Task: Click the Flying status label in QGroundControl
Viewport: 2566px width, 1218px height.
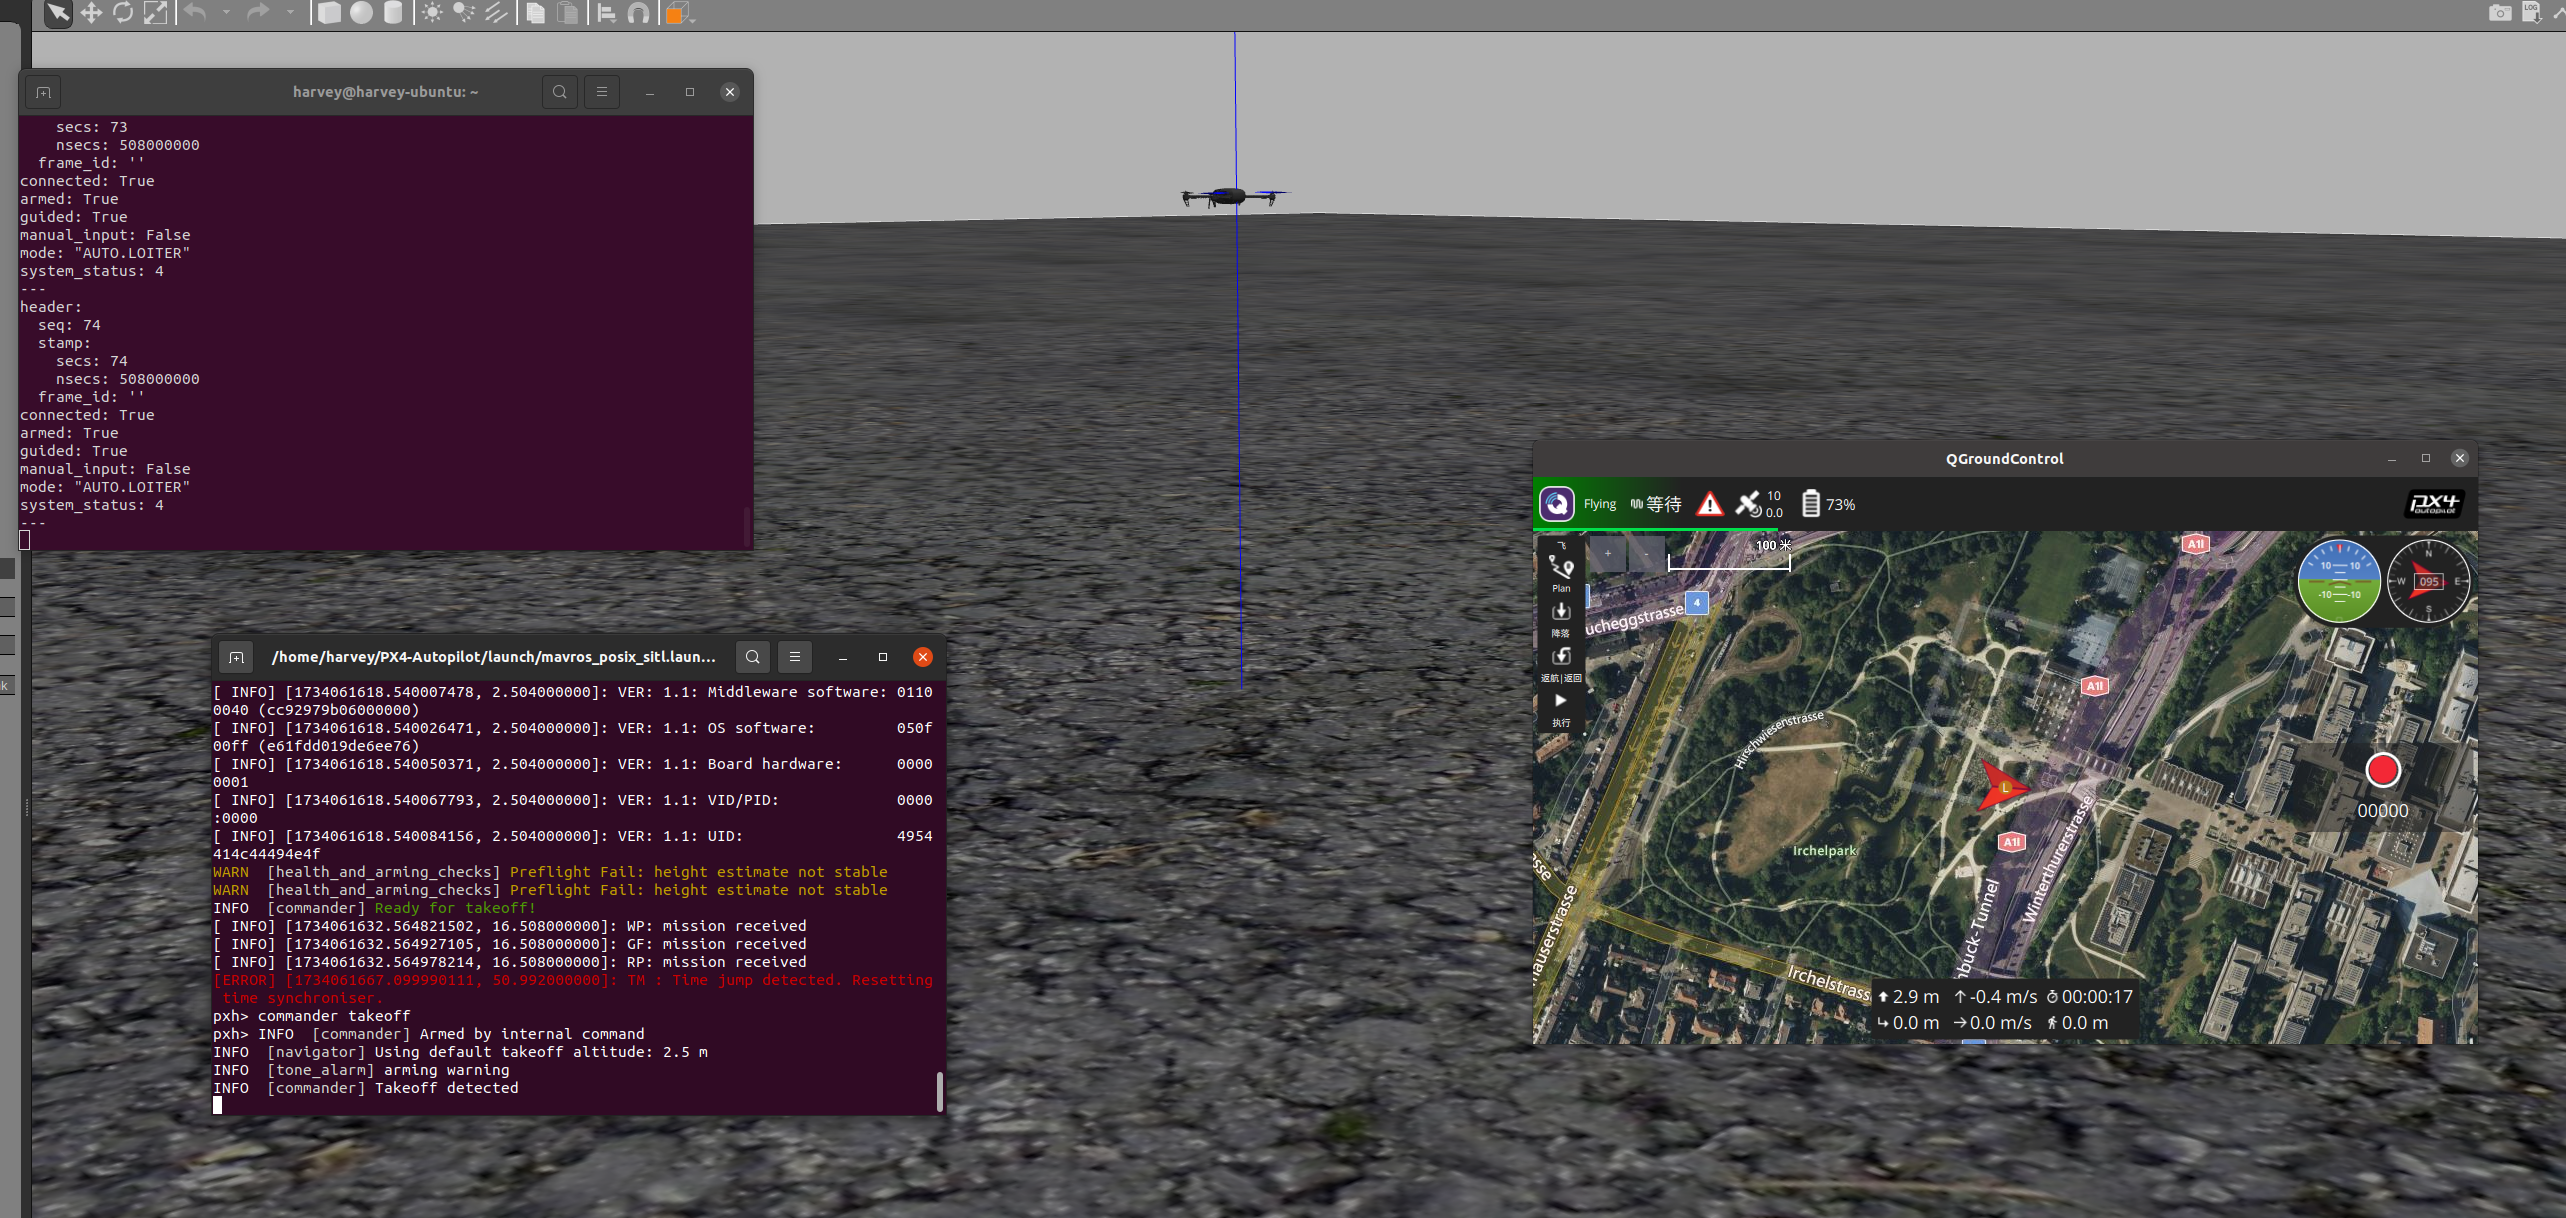Action: [x=1600, y=504]
